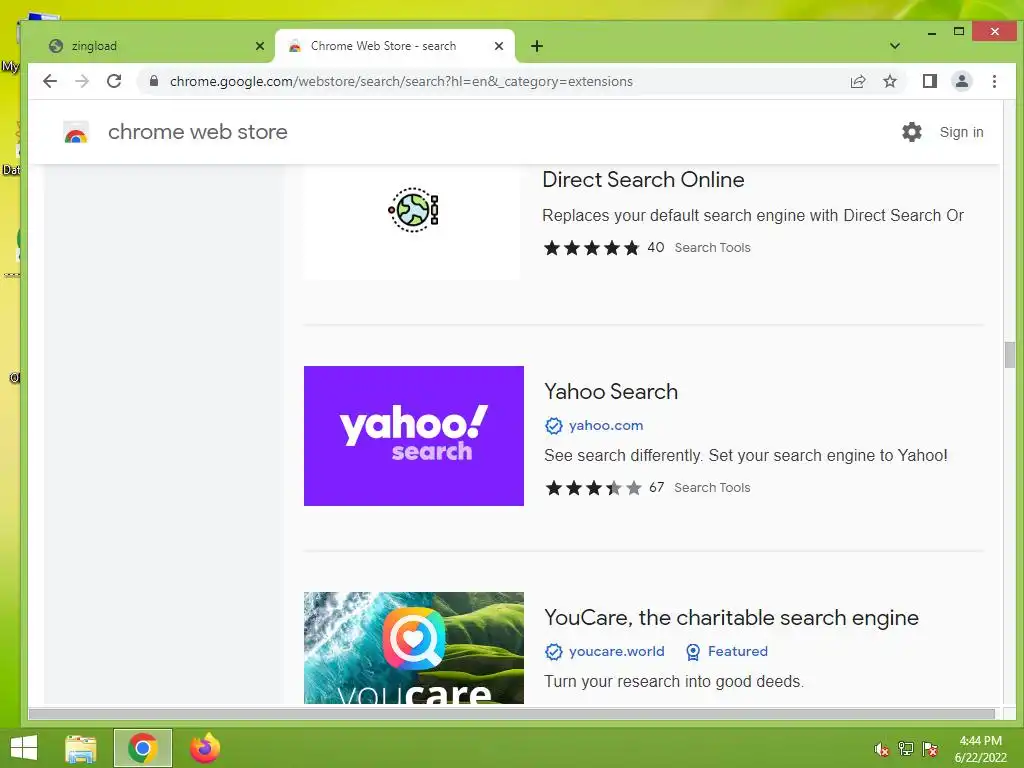Open File Explorer from the taskbar

pyautogui.click(x=81, y=748)
